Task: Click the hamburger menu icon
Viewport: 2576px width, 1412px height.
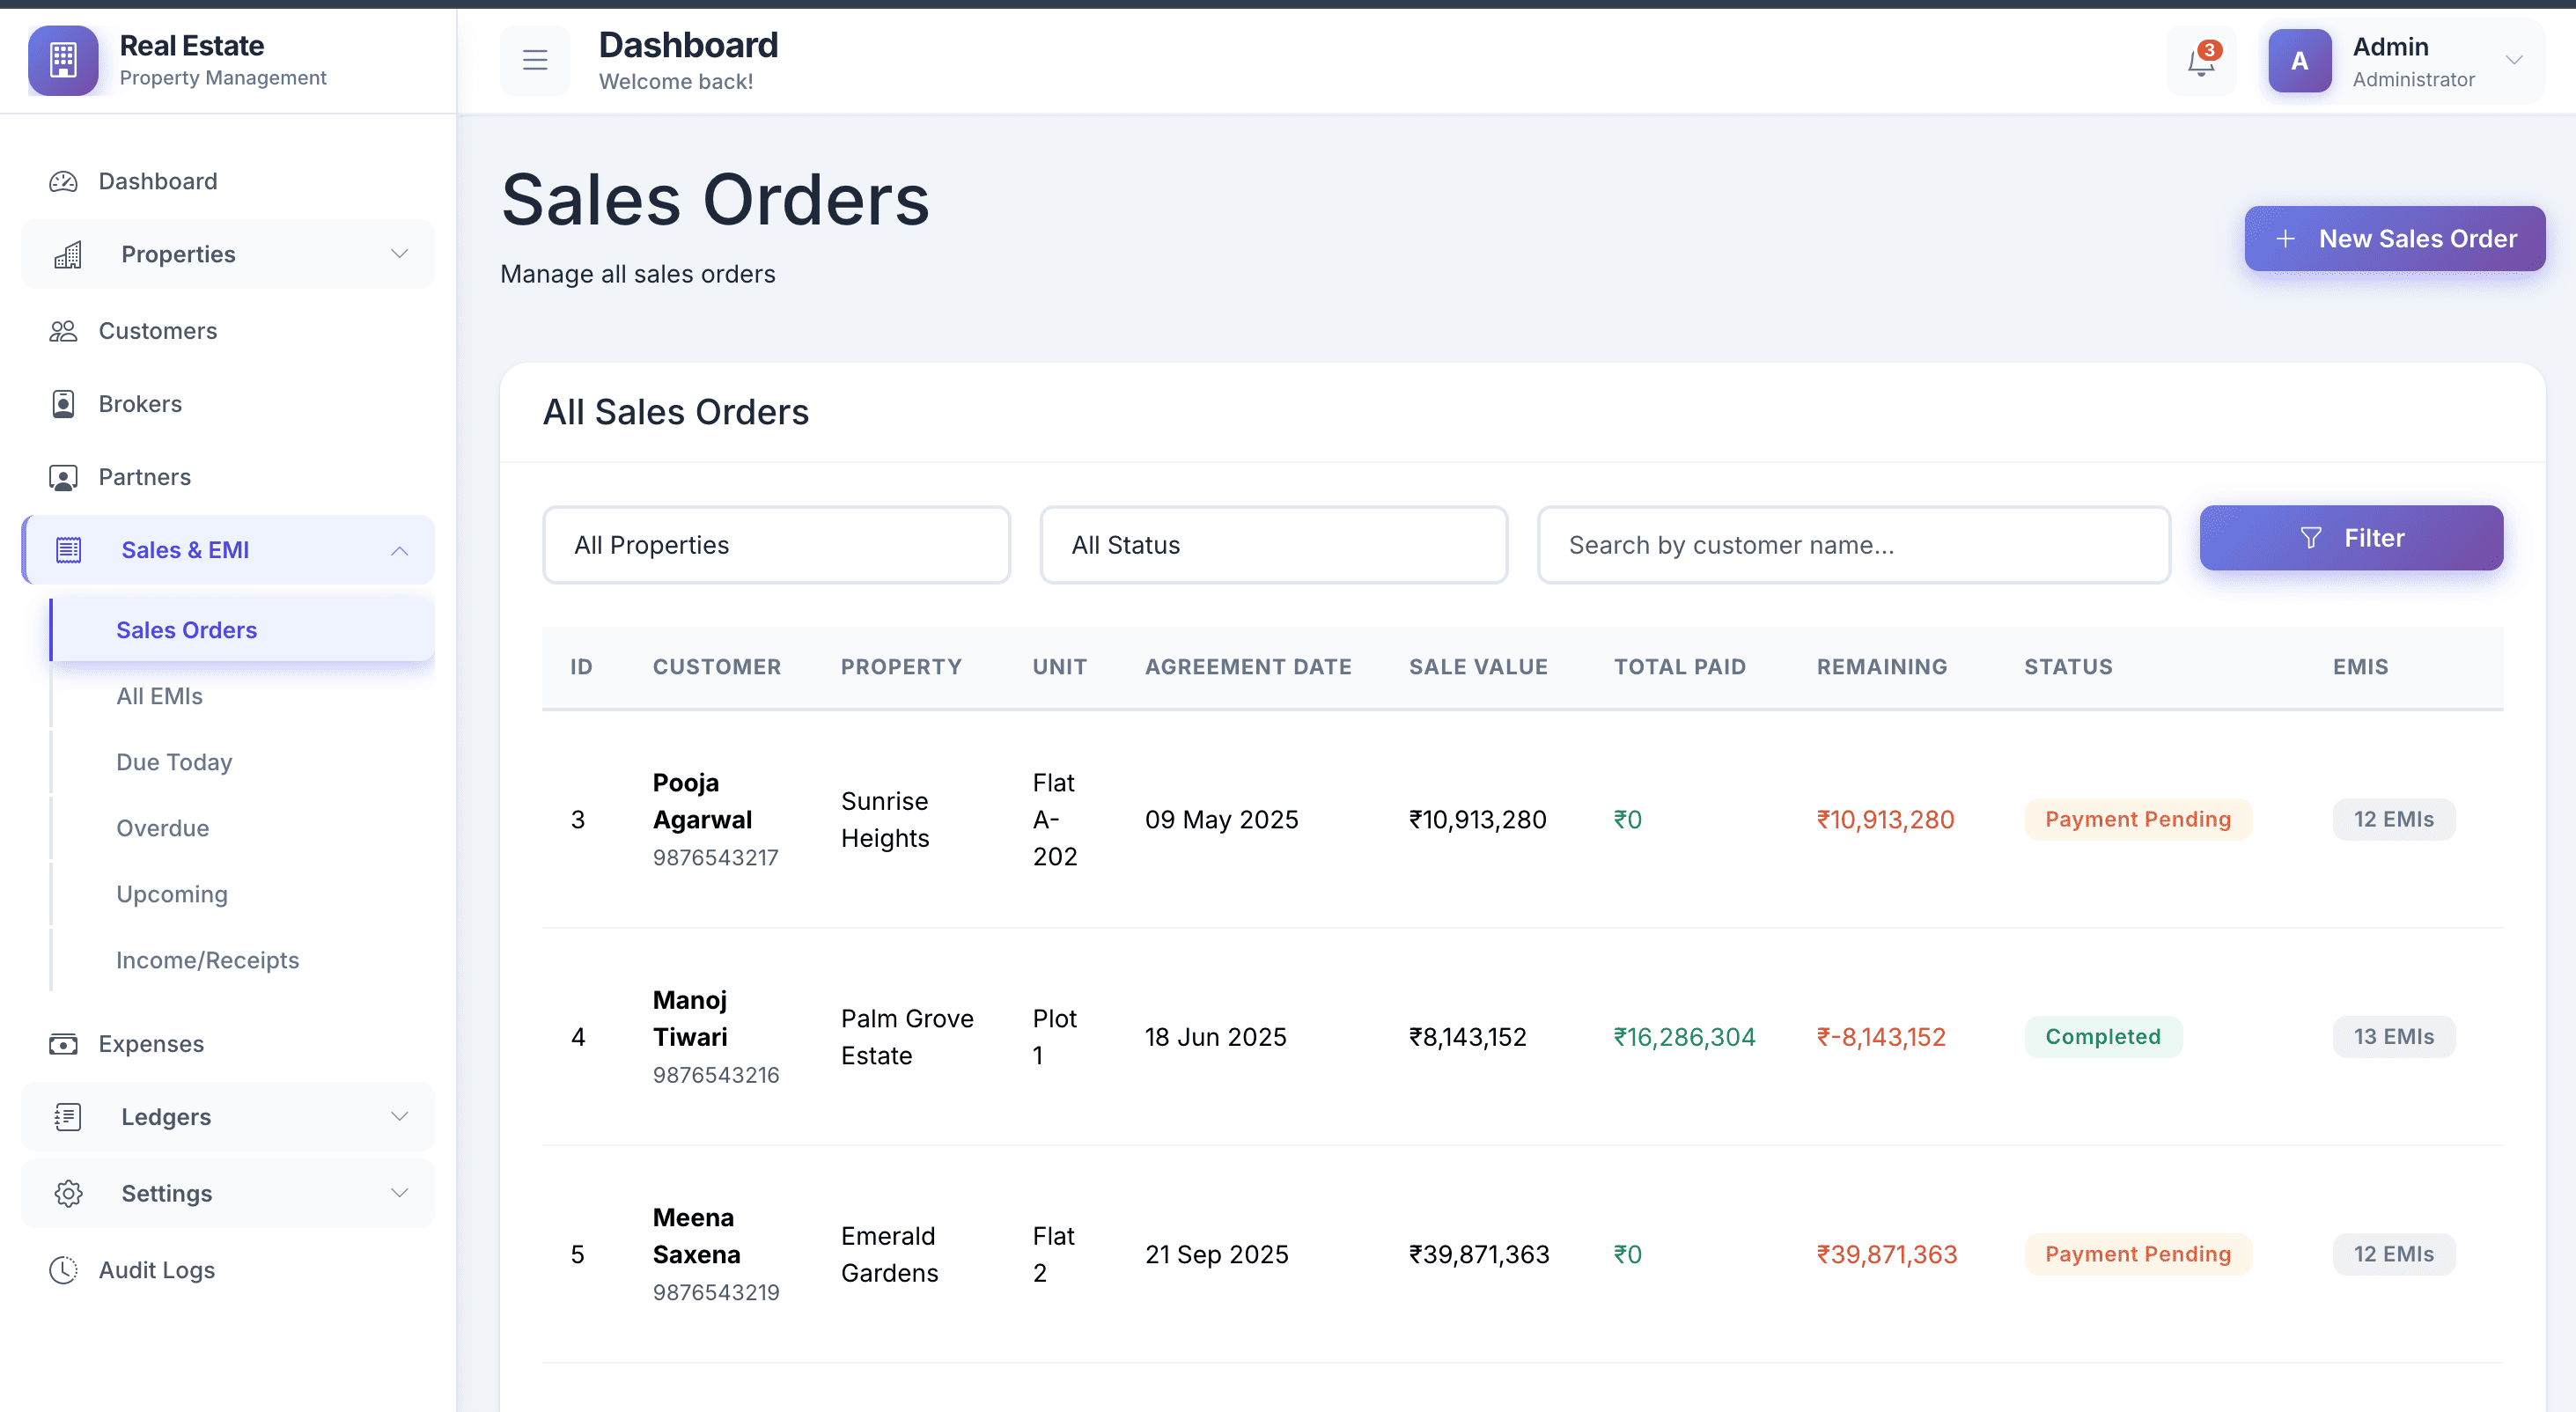Action: click(x=535, y=61)
